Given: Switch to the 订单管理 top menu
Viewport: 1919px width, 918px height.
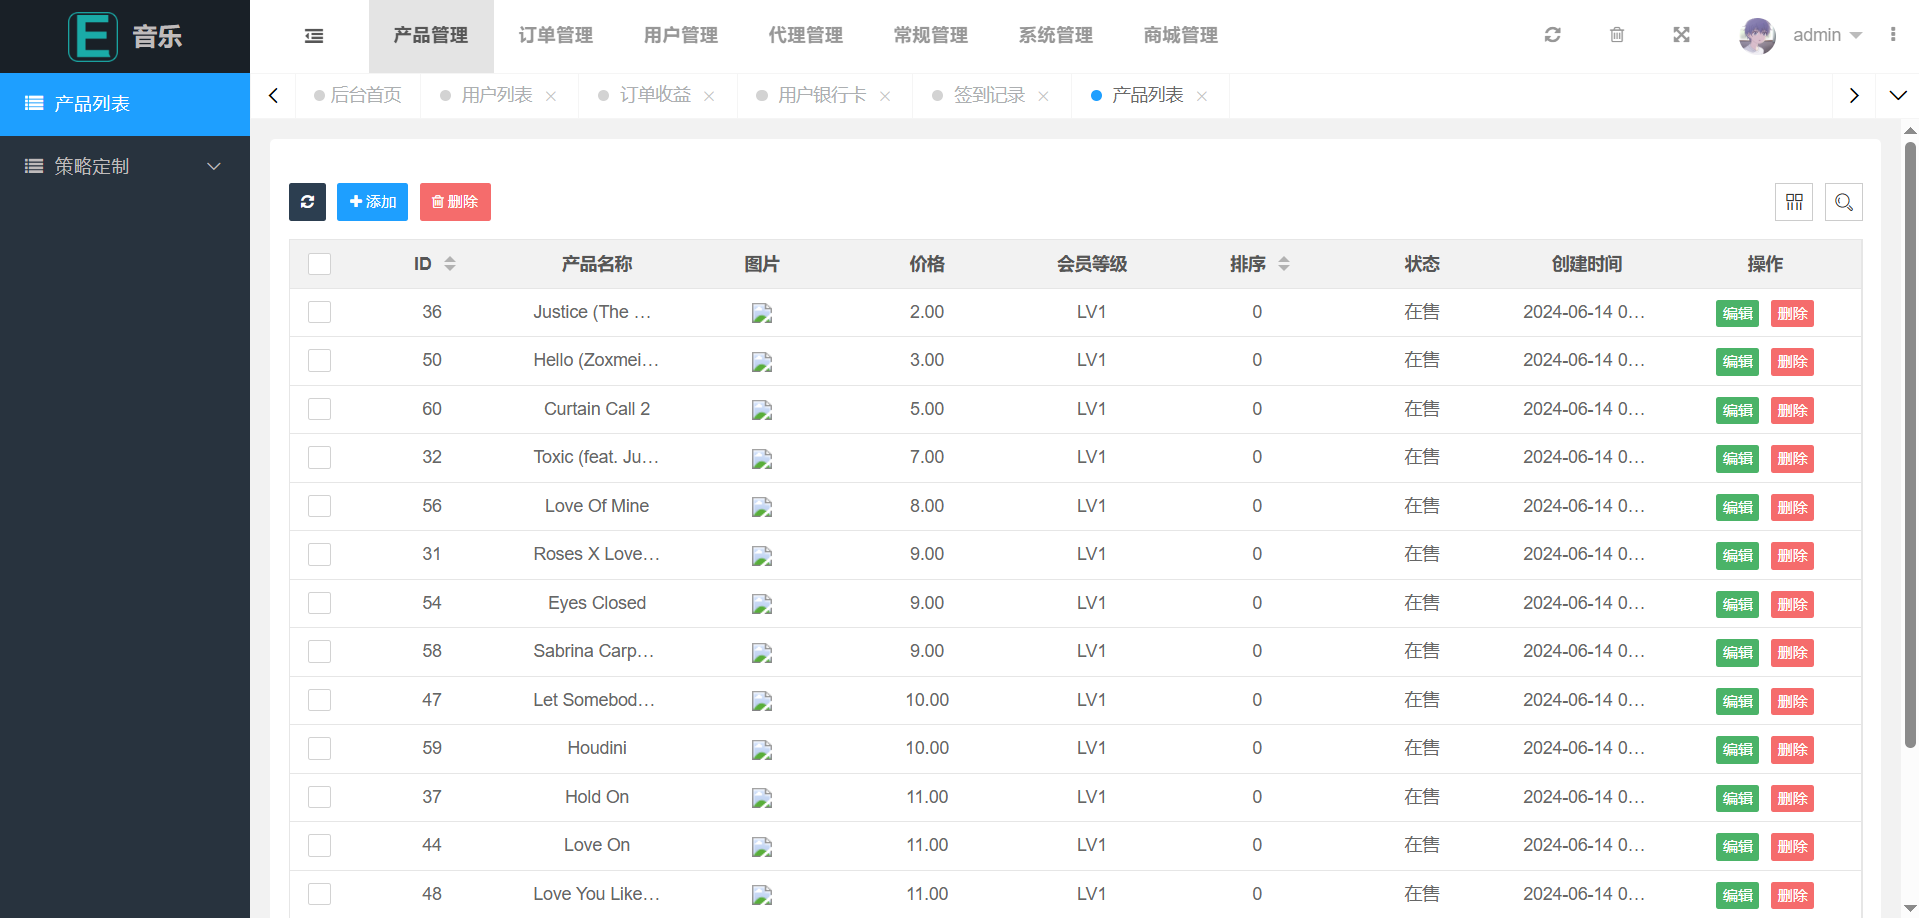Looking at the screenshot, I should point(555,36).
